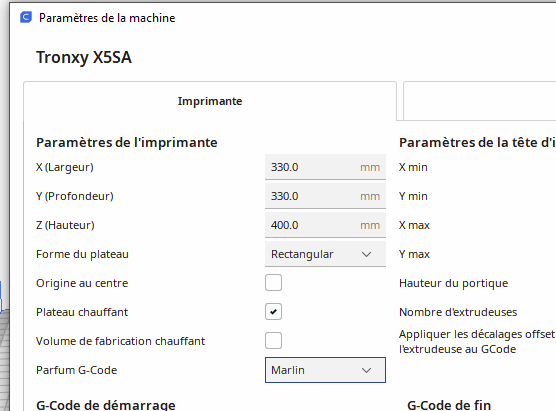Click the Parfum G-Code label

pos(77,370)
